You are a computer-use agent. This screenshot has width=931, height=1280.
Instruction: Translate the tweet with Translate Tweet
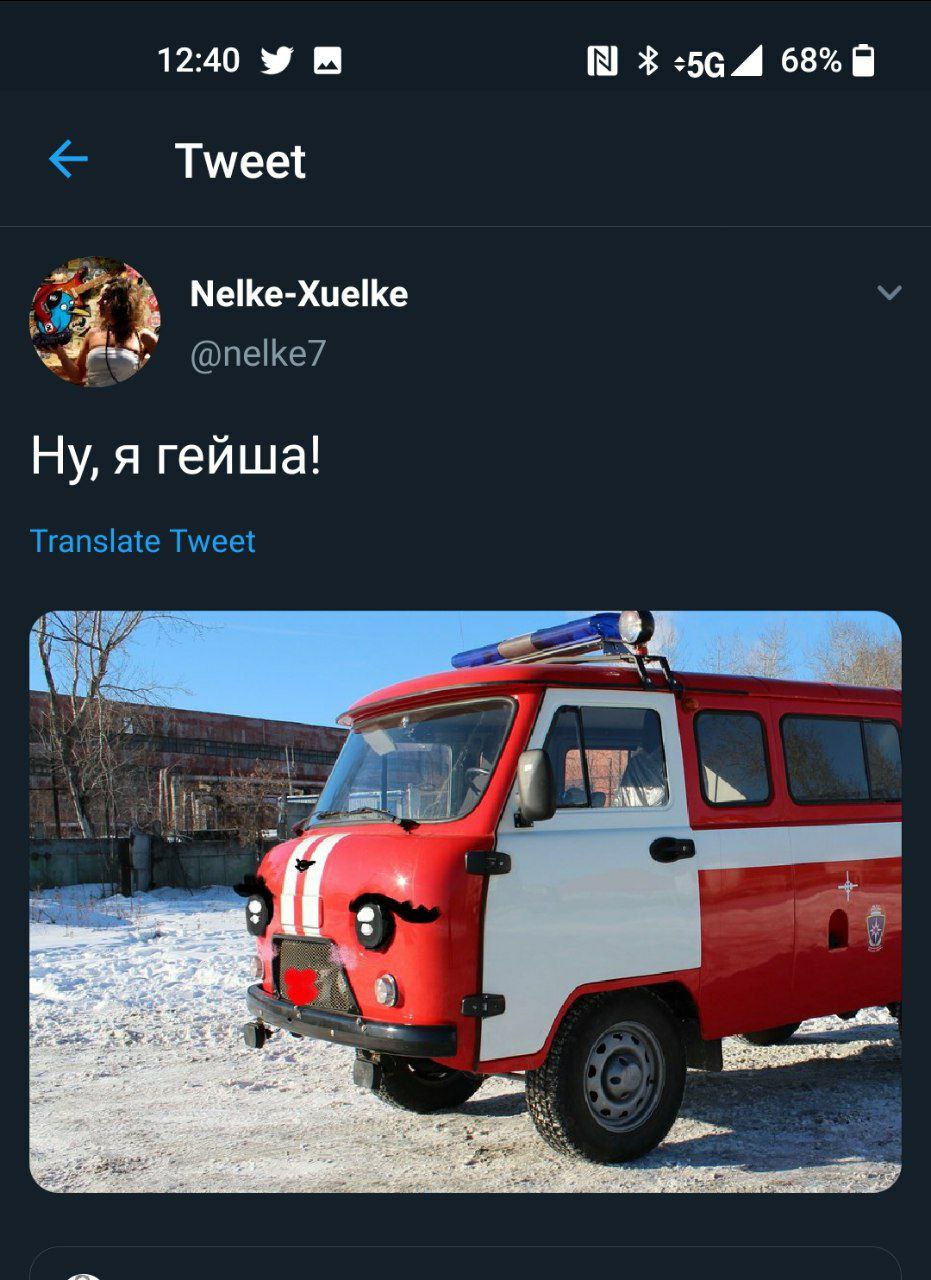click(143, 541)
